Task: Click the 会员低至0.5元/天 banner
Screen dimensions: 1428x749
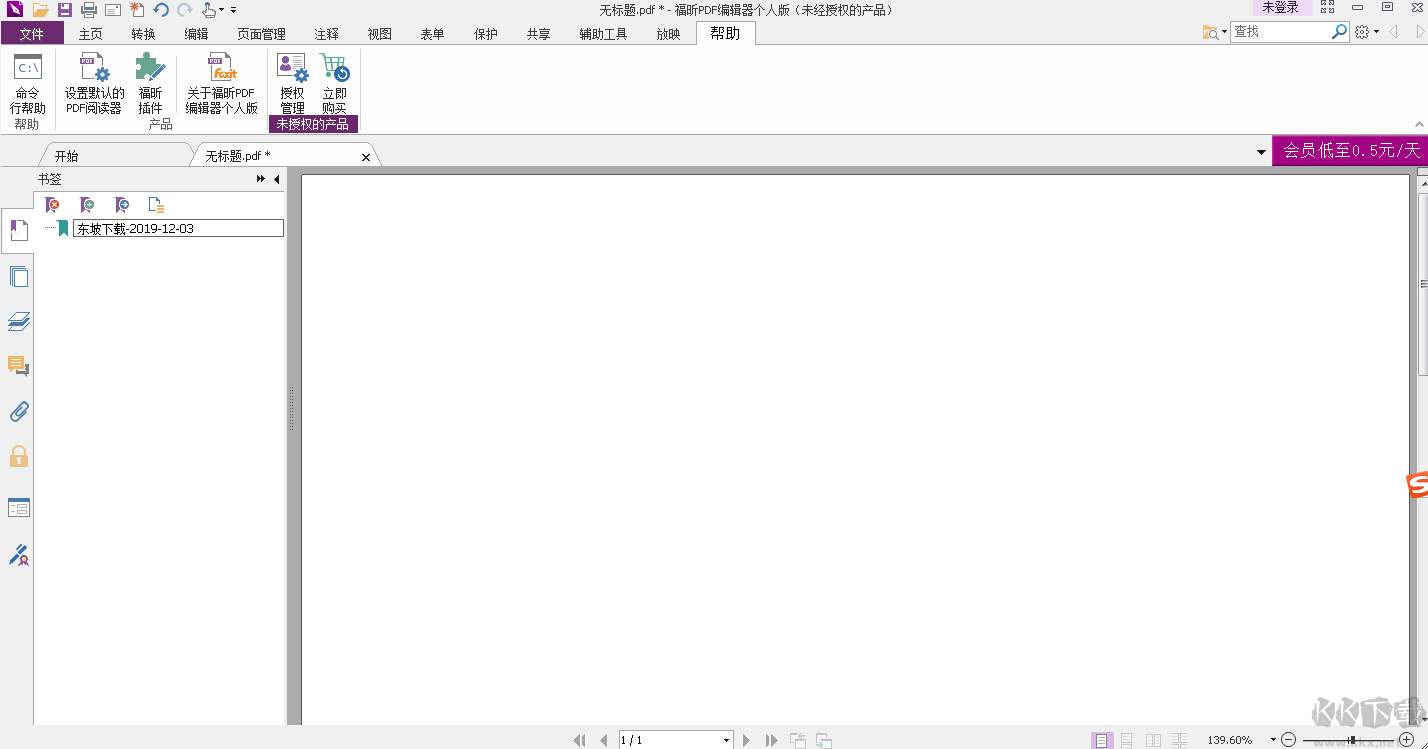Action: coord(1350,151)
